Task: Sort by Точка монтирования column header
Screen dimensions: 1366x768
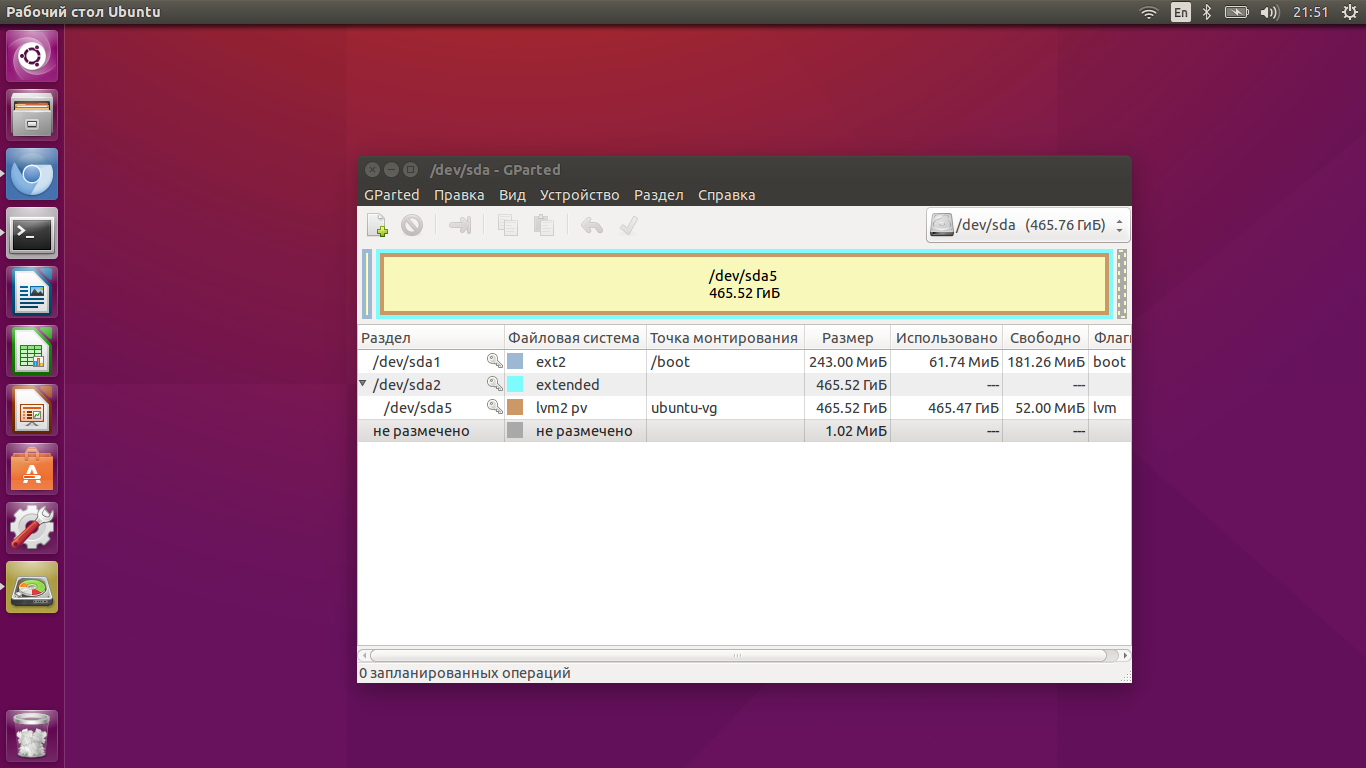Action: point(725,338)
